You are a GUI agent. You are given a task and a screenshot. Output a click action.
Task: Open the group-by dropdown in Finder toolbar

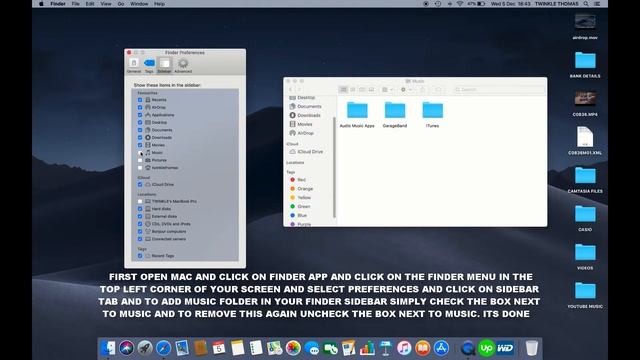(x=387, y=89)
